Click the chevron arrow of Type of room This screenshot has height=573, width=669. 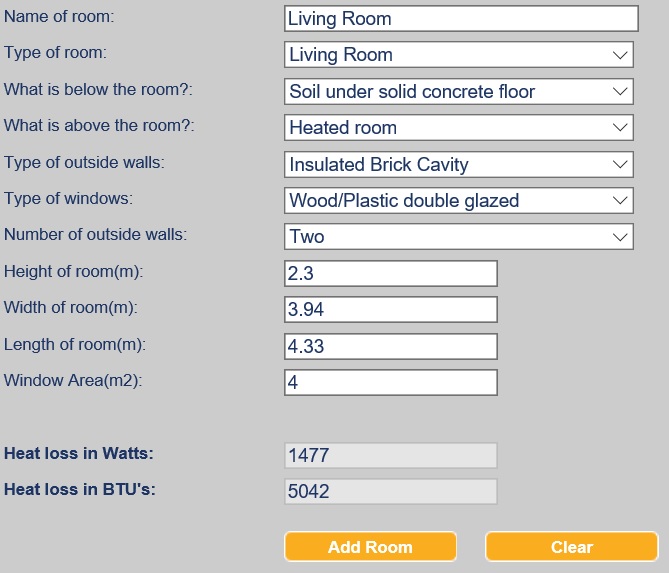[619, 55]
